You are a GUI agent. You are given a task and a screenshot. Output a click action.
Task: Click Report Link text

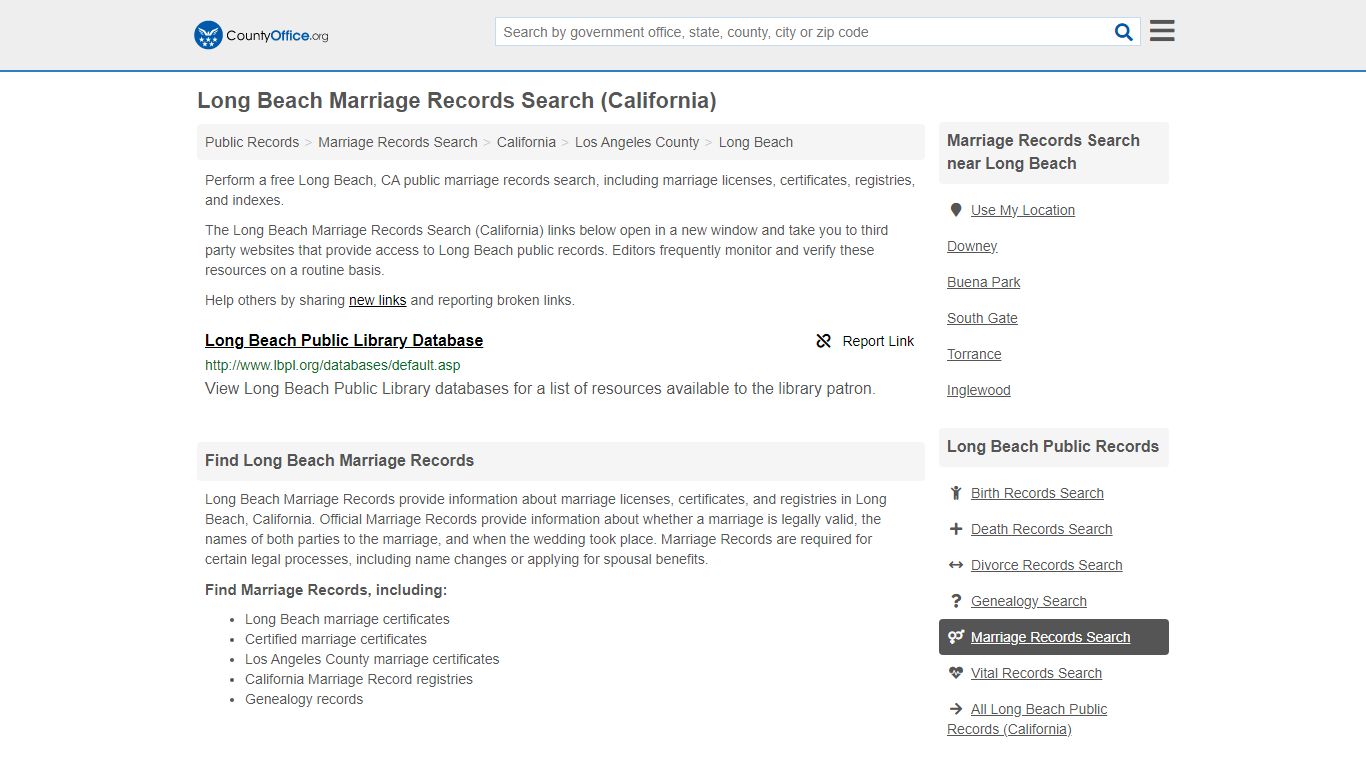[878, 341]
